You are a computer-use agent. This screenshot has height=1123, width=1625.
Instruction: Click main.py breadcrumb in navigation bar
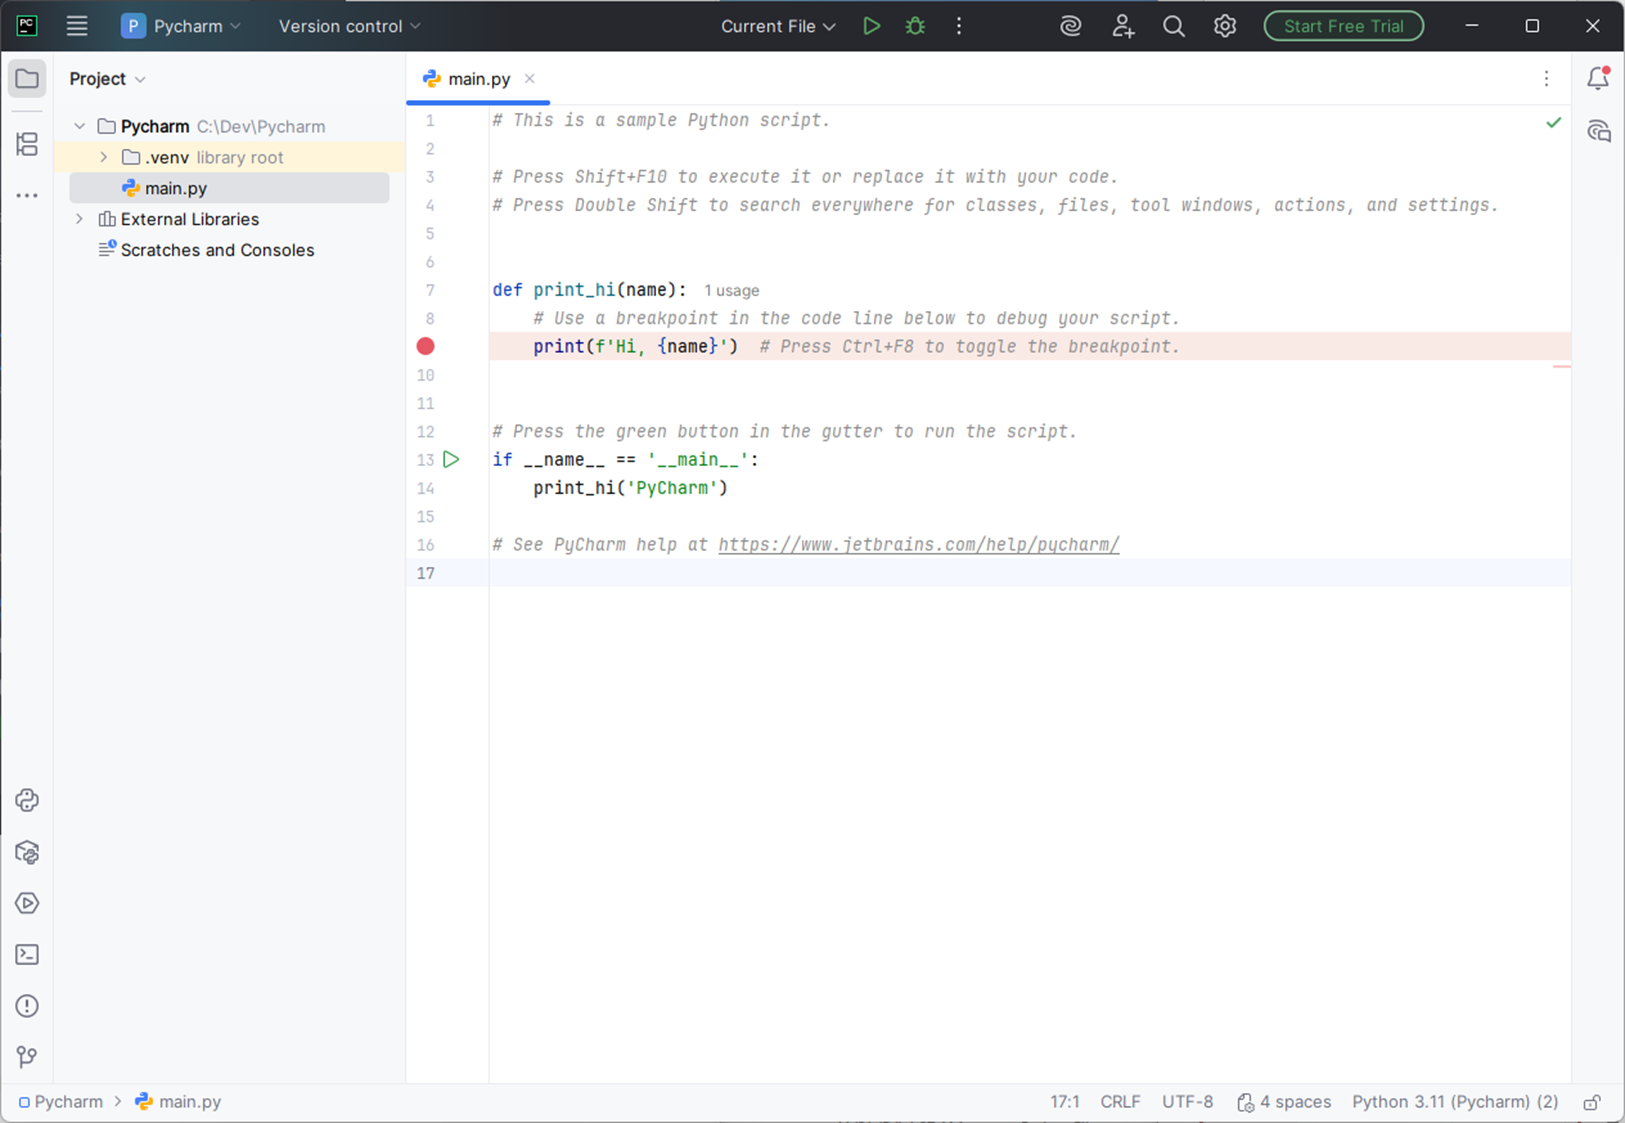(178, 1102)
